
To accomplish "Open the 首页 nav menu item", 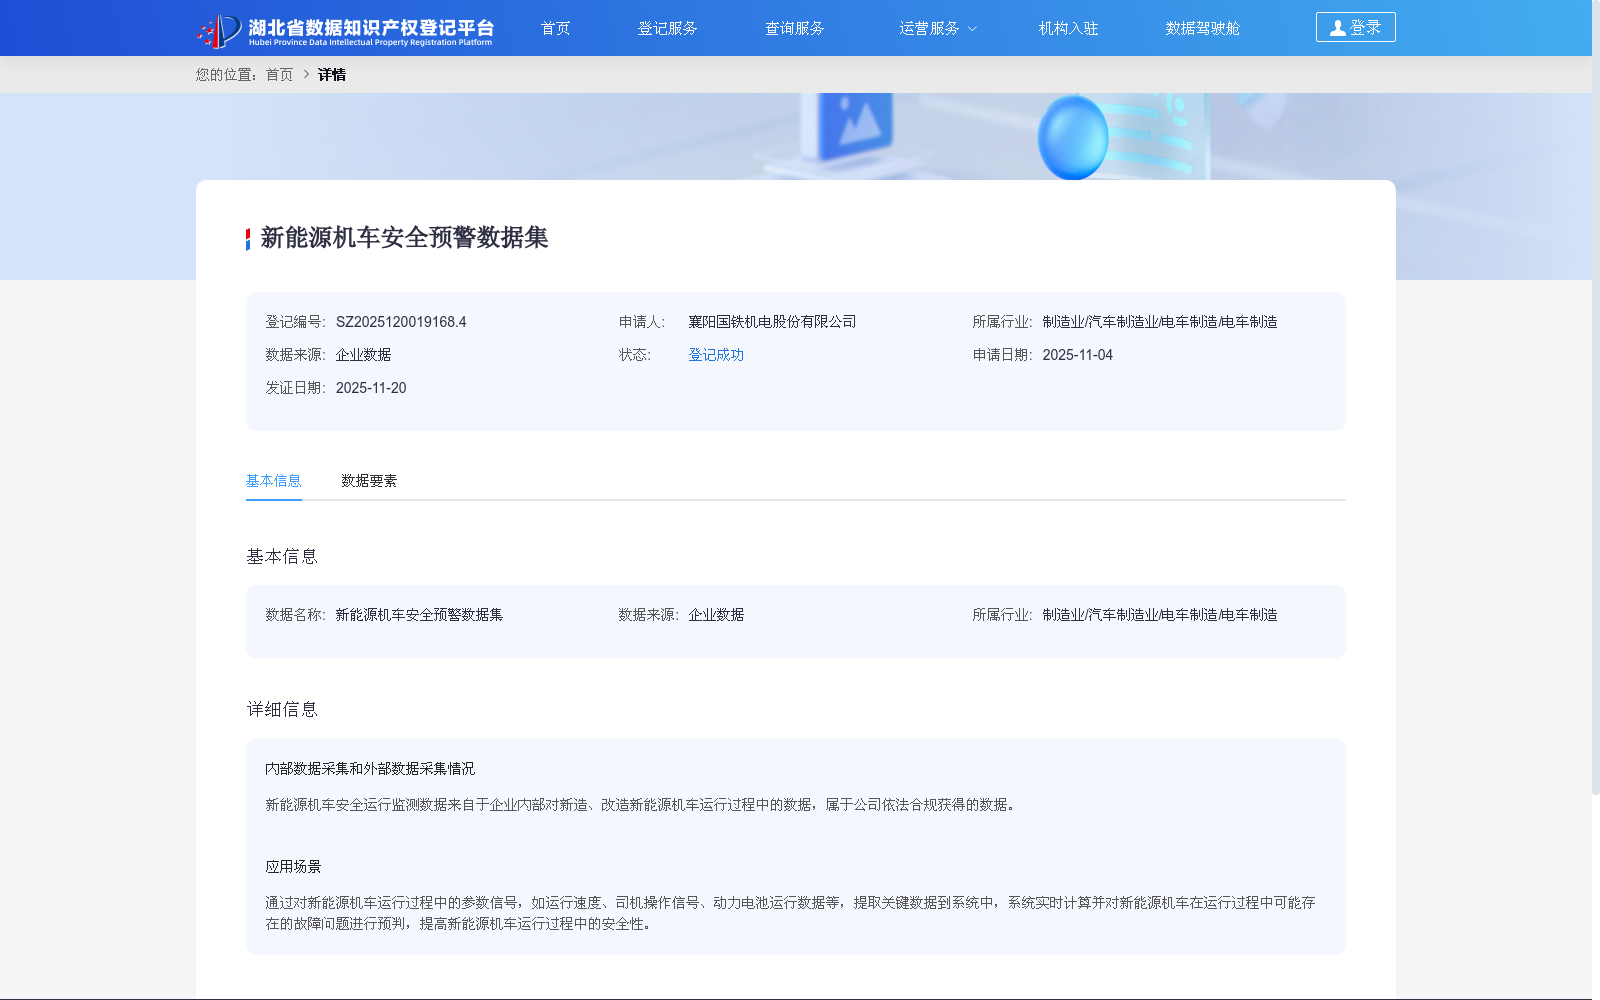I will point(555,28).
